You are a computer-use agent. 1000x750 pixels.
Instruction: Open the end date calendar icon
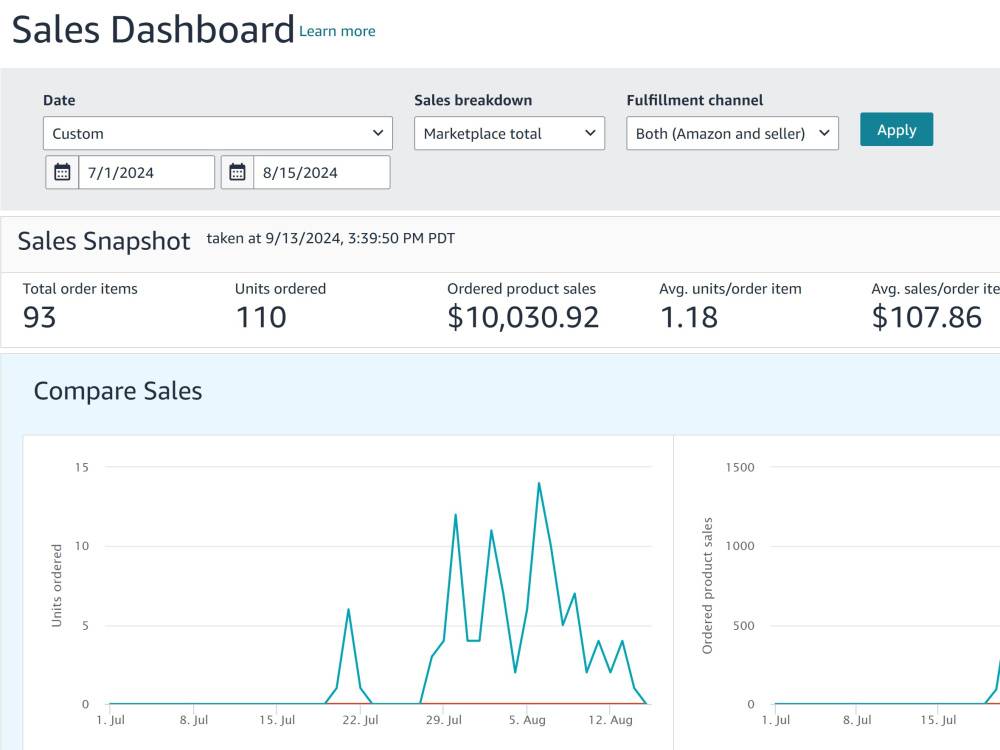click(x=237, y=172)
